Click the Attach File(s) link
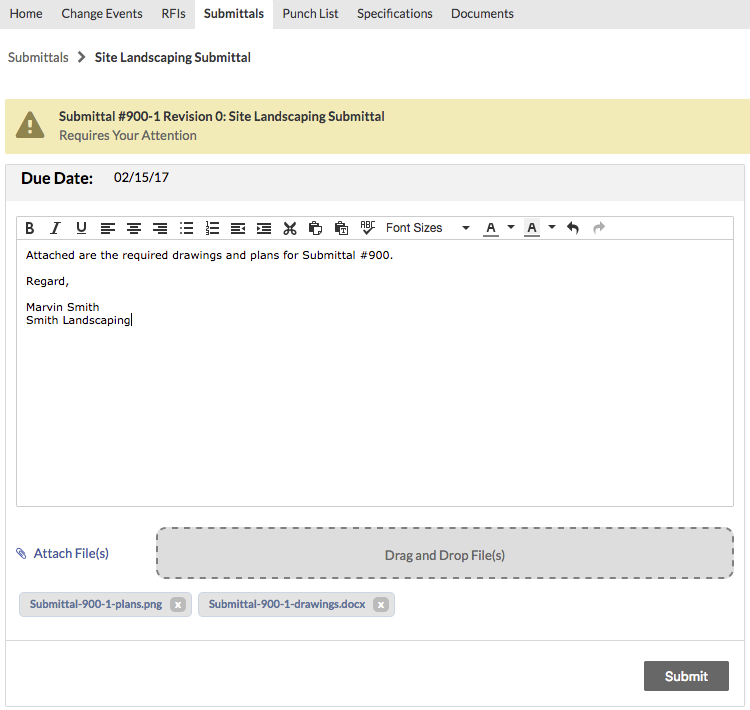750x710 pixels. point(70,553)
